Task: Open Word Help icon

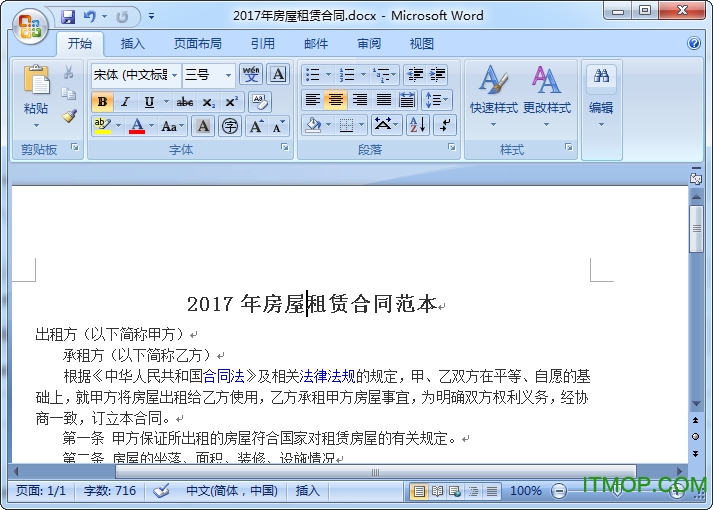Action: (x=694, y=43)
